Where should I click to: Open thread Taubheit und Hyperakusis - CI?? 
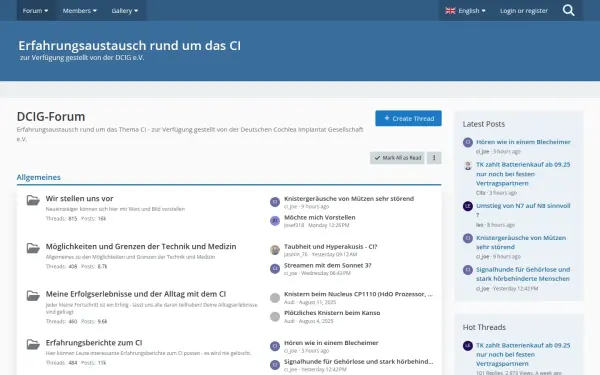coord(331,246)
